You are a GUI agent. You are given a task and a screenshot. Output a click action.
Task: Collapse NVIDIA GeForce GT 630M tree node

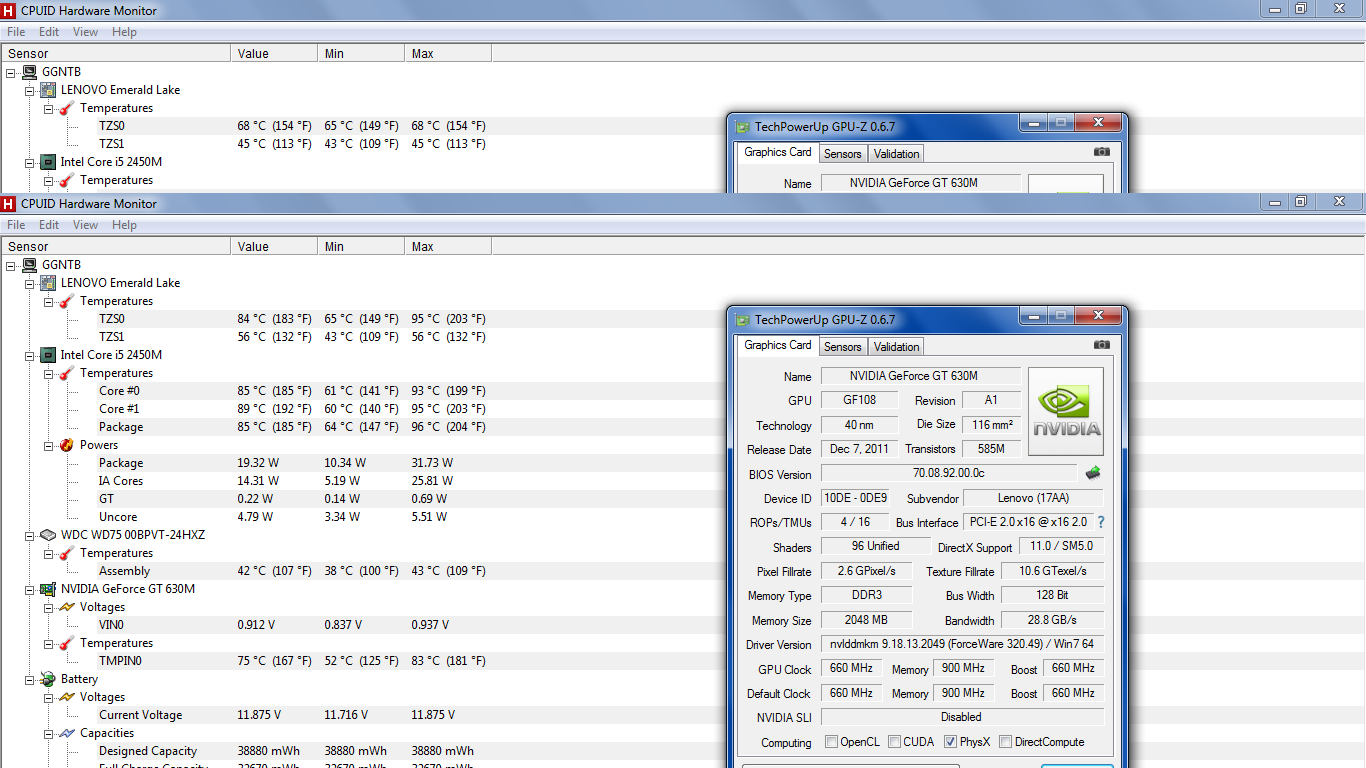tap(30, 589)
